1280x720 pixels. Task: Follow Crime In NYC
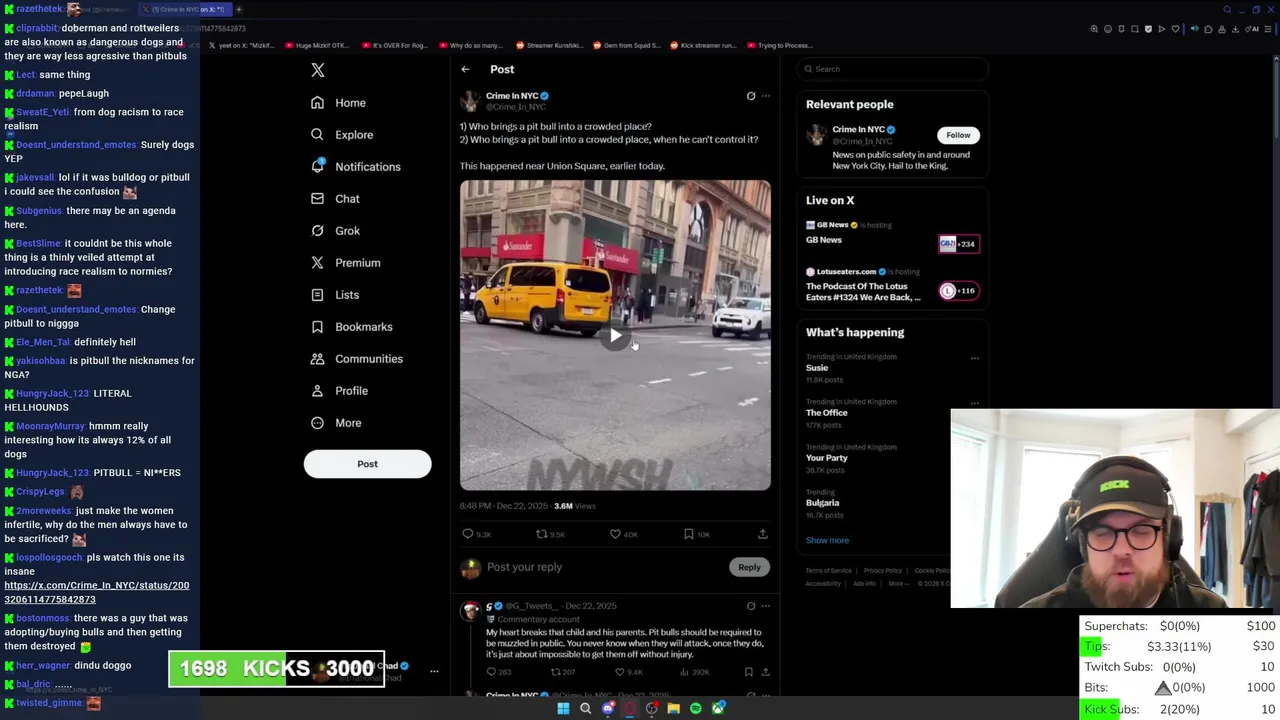point(958,135)
